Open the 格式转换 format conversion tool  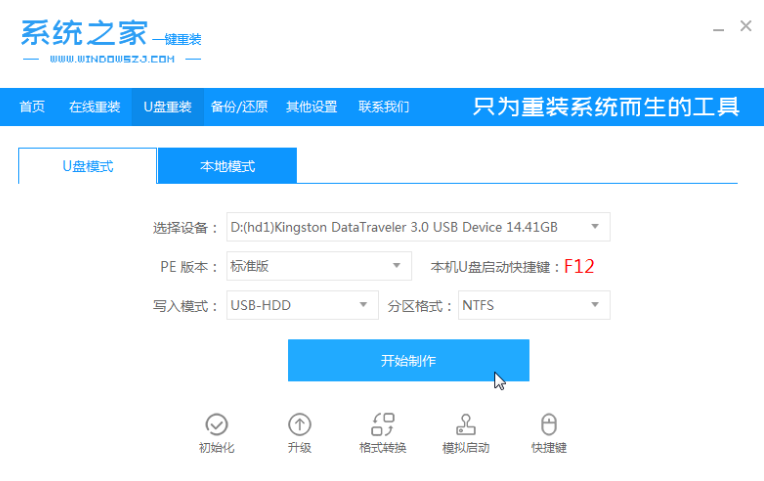point(382,424)
